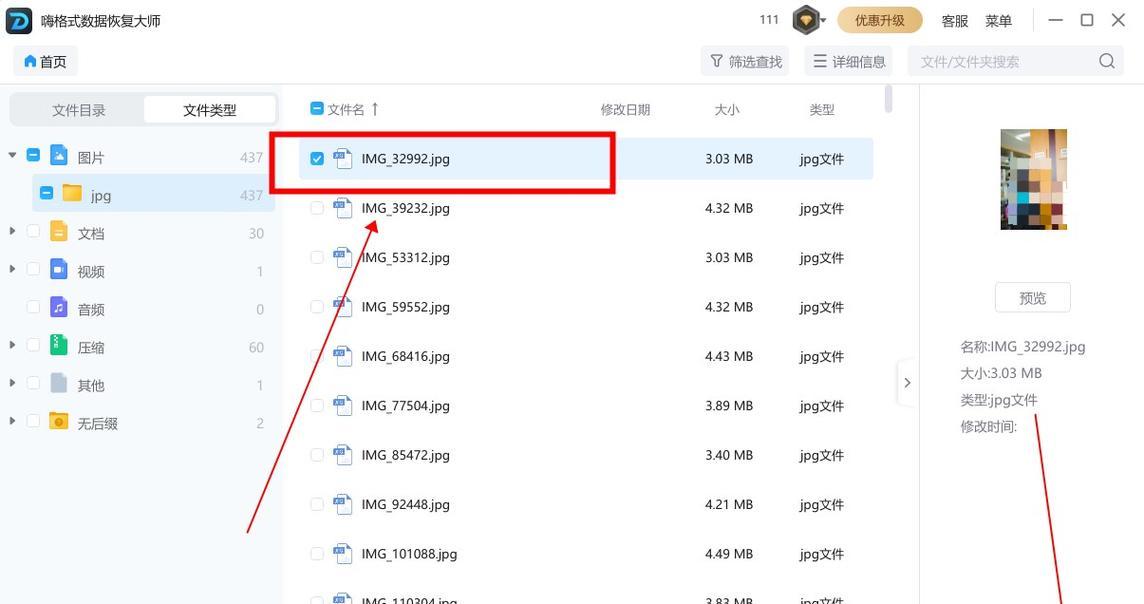This screenshot has height=604, width=1144.
Task: Click file icon of IMG_53312.jpg
Action: pos(343,258)
